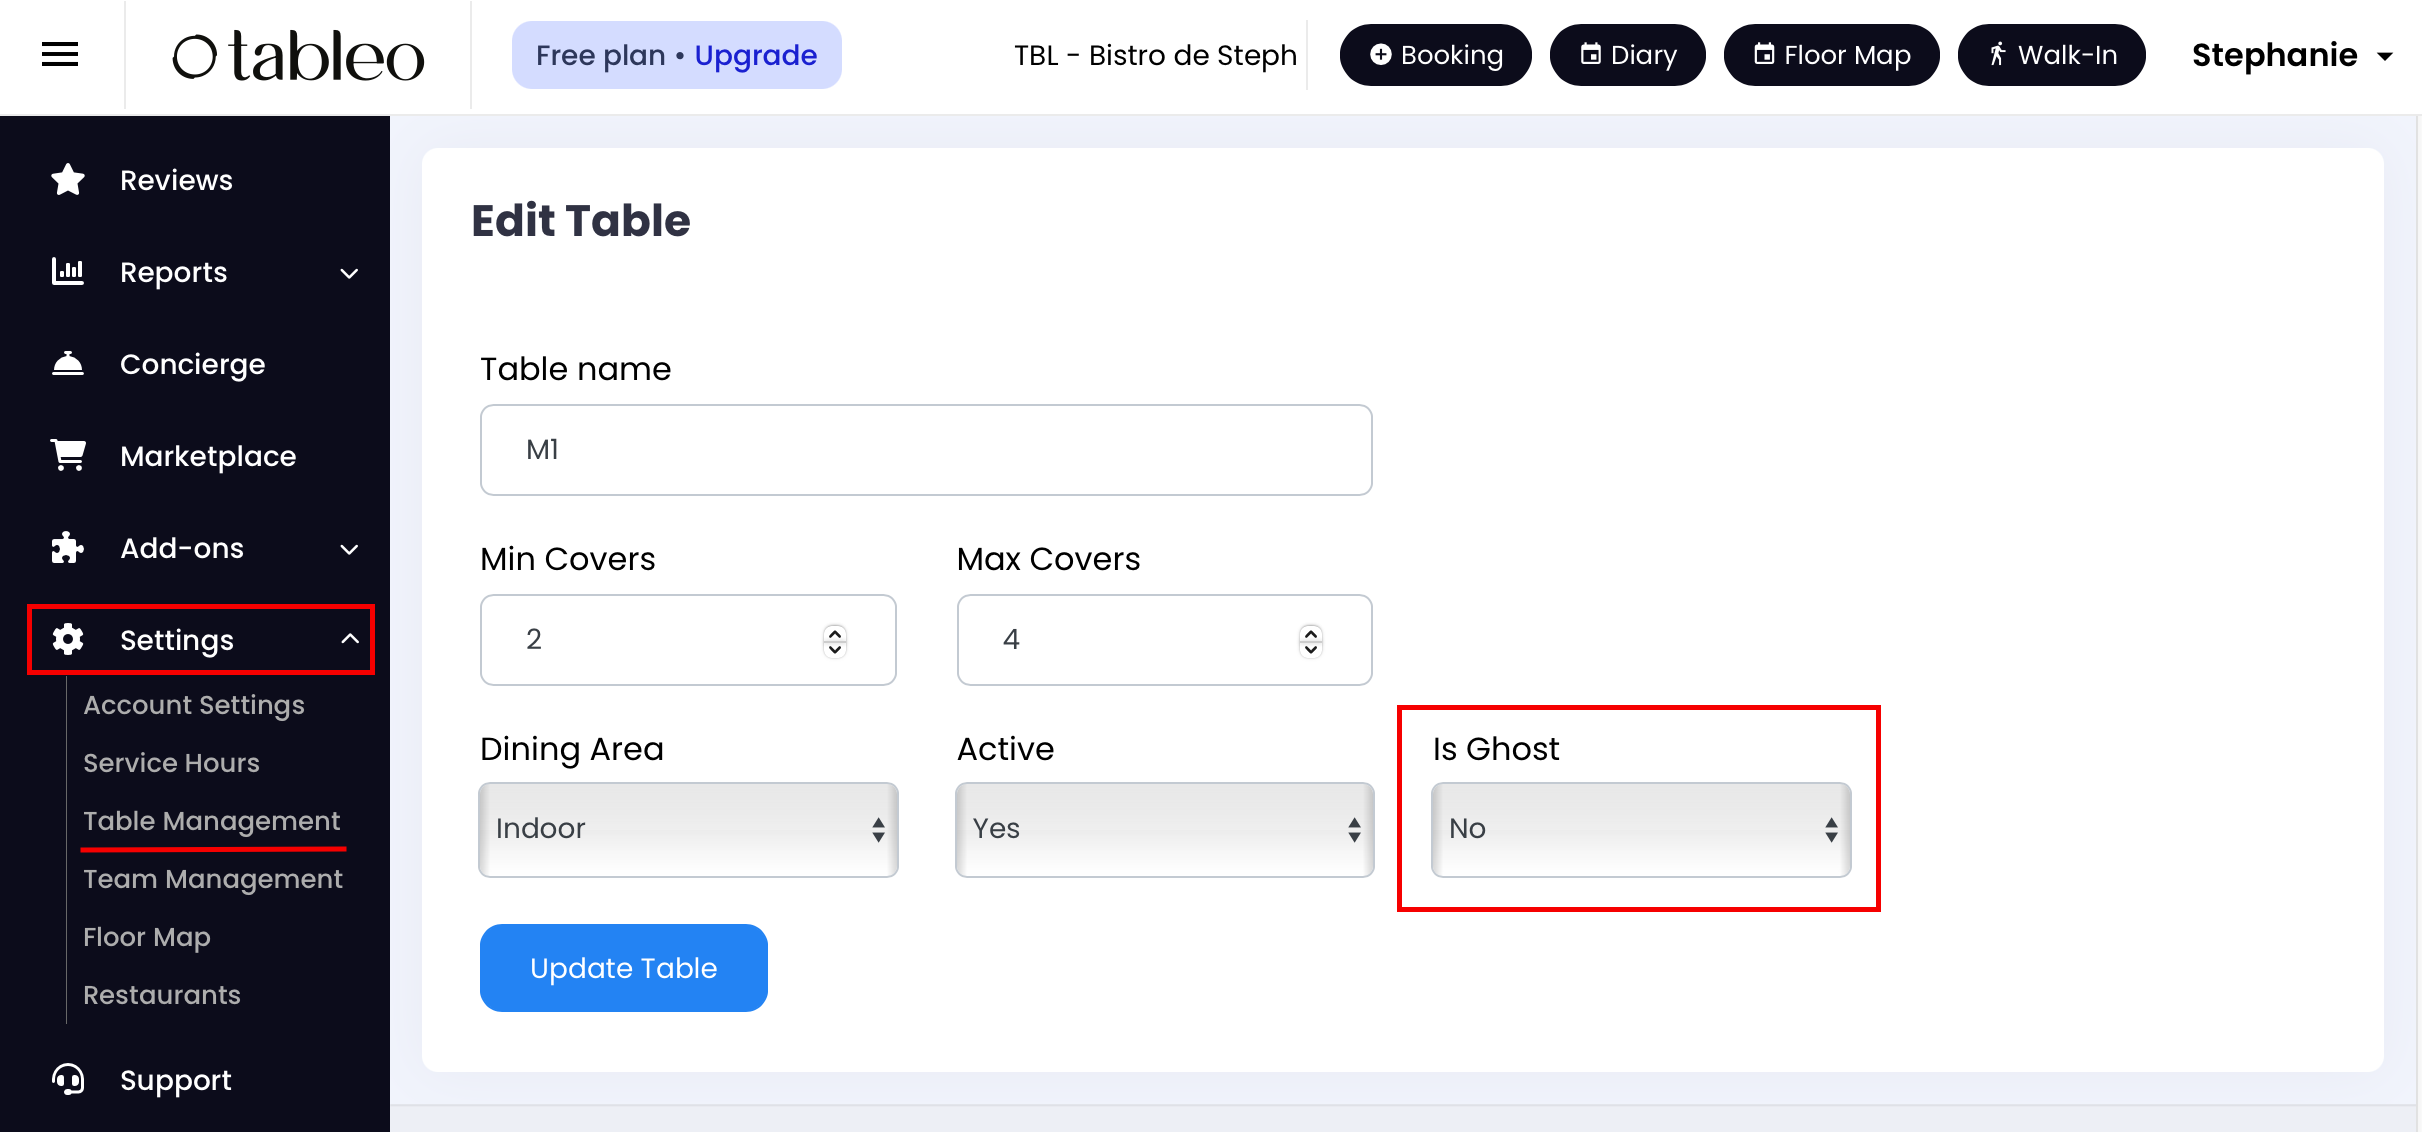Collapse the Settings menu chevron

350,639
